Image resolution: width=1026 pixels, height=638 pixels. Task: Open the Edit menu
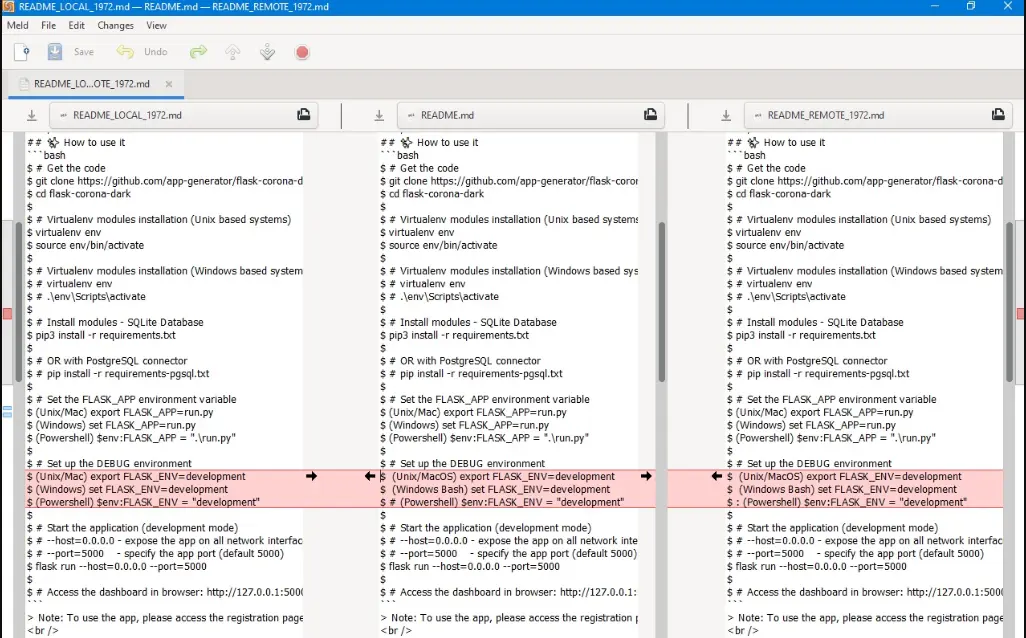(77, 26)
